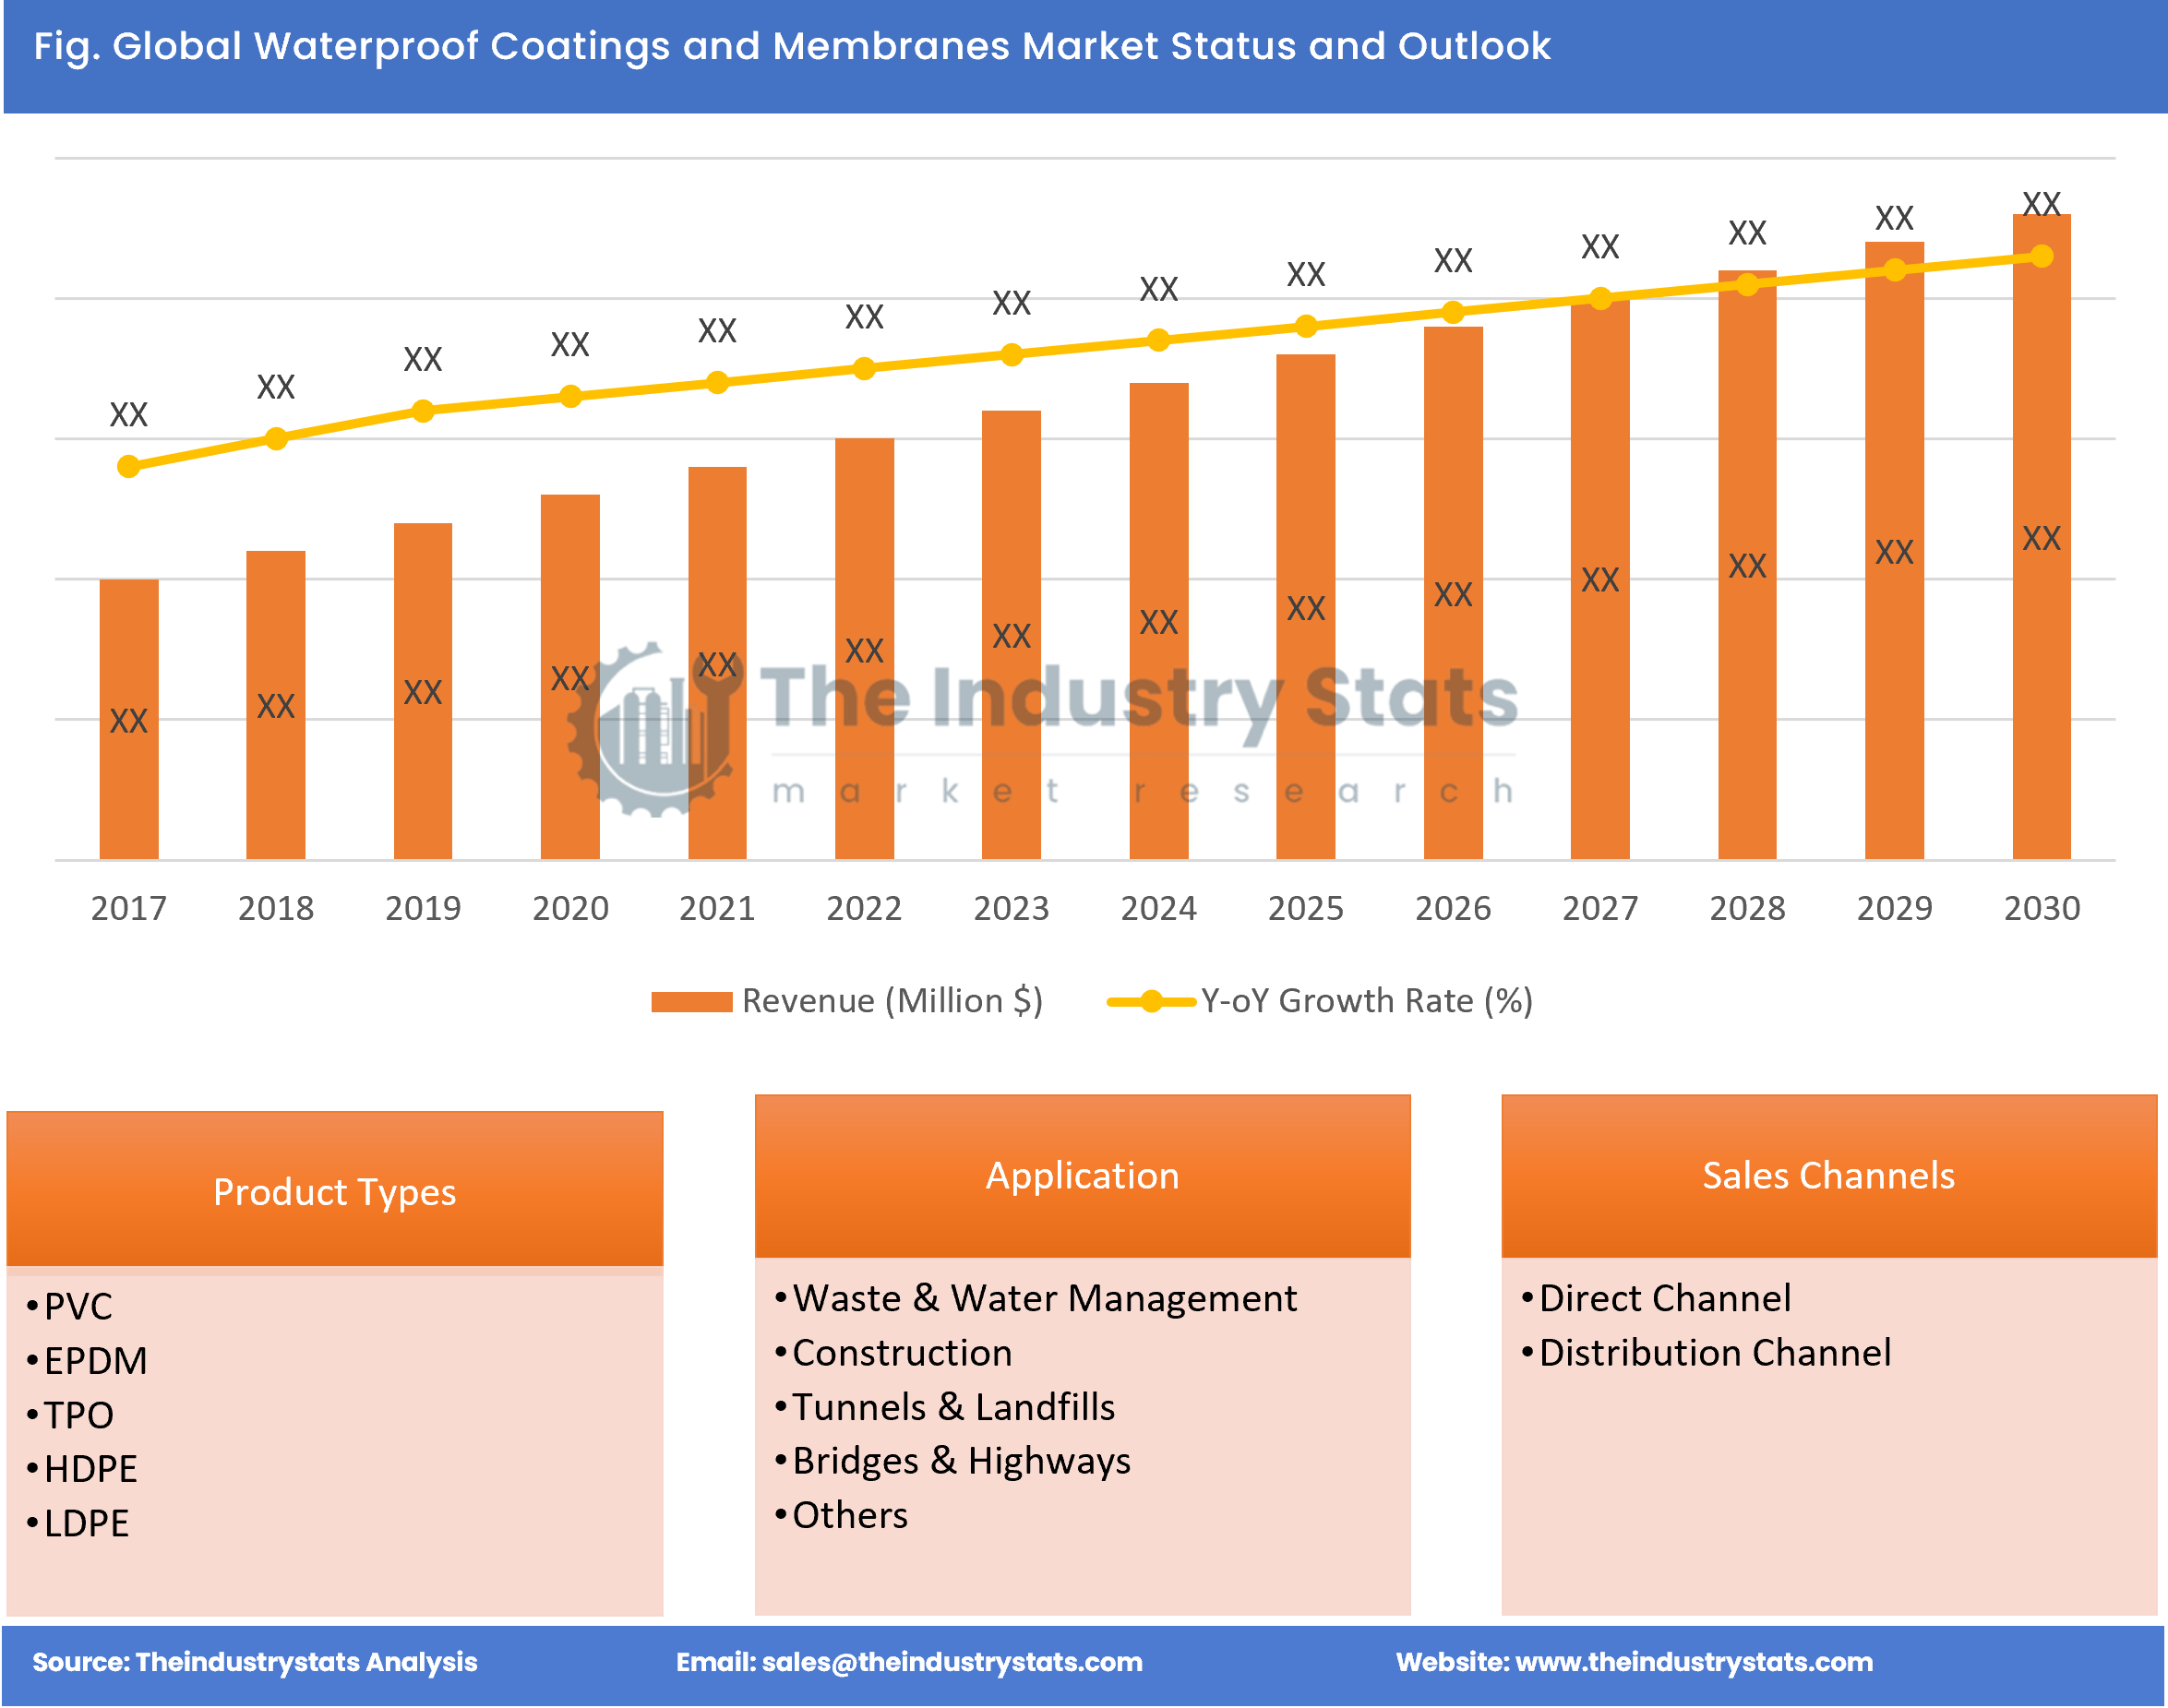Screen dimensions: 2168x1708
Task: Click the orange Revenue legend swatch
Action: coord(691,1002)
